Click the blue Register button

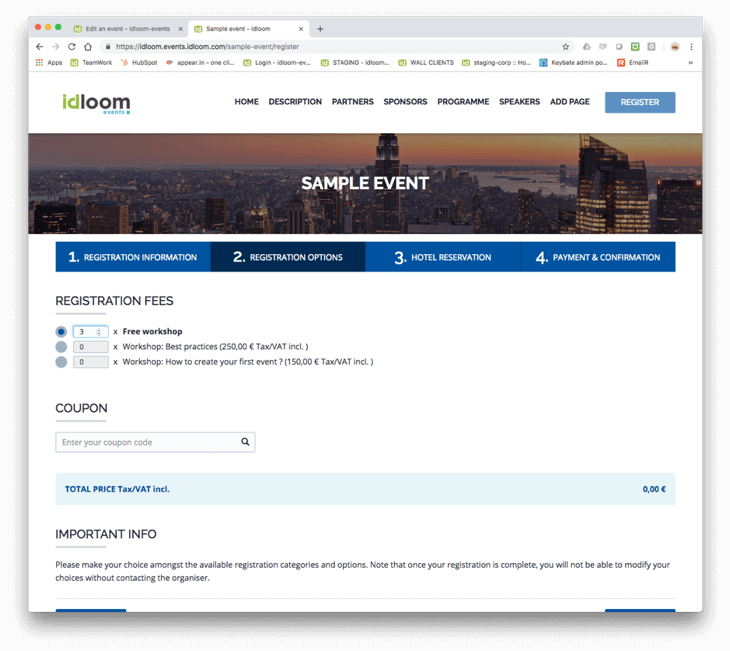coord(639,102)
